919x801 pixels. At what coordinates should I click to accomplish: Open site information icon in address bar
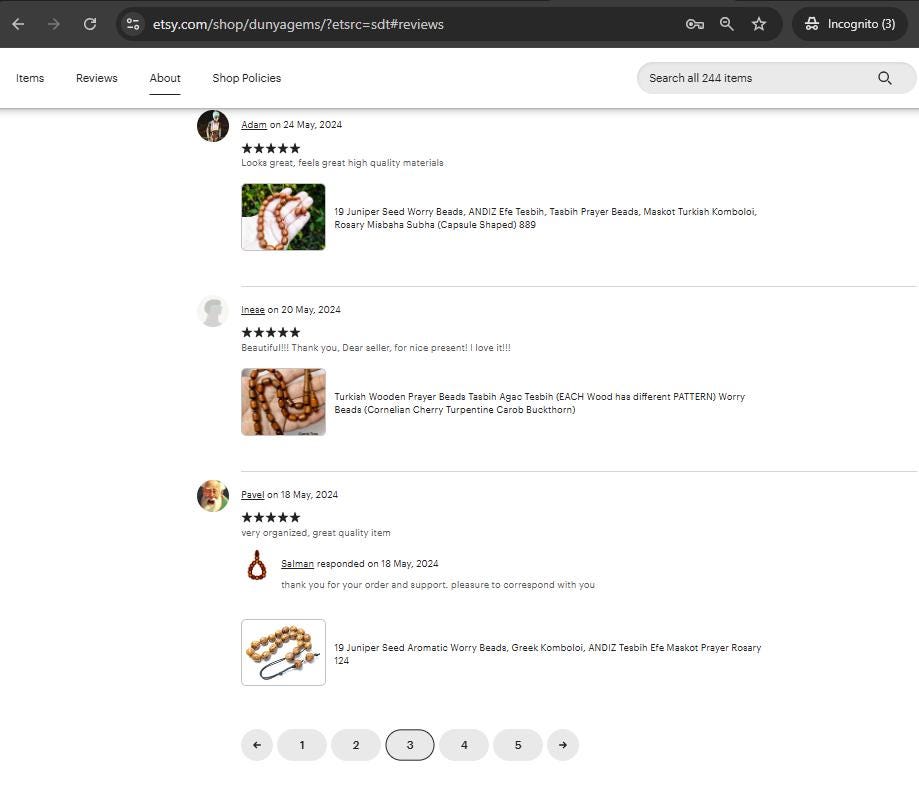click(x=133, y=24)
